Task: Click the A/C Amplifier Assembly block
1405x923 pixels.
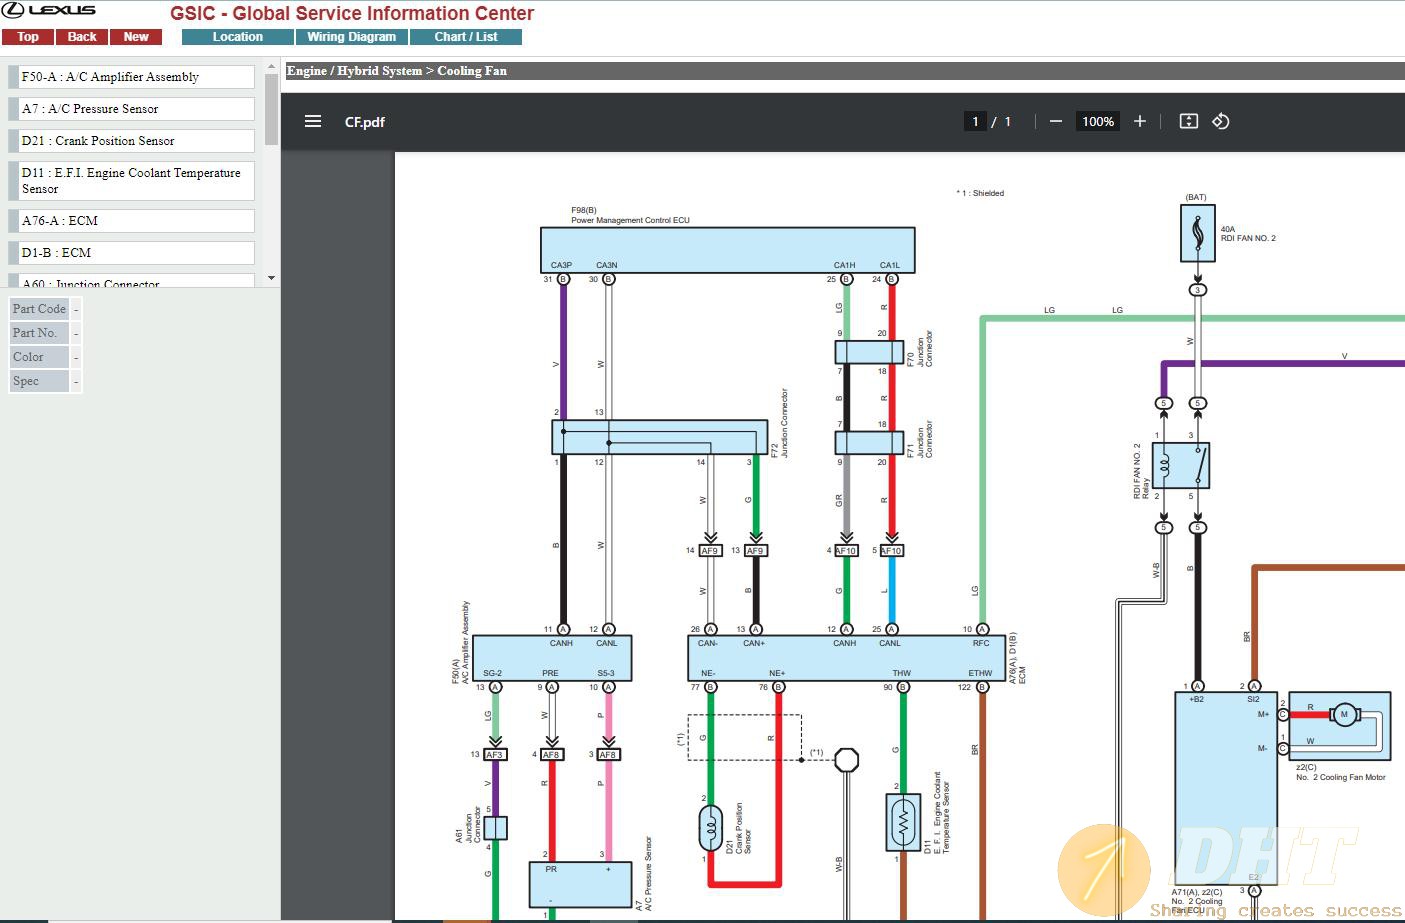Action: (x=552, y=657)
